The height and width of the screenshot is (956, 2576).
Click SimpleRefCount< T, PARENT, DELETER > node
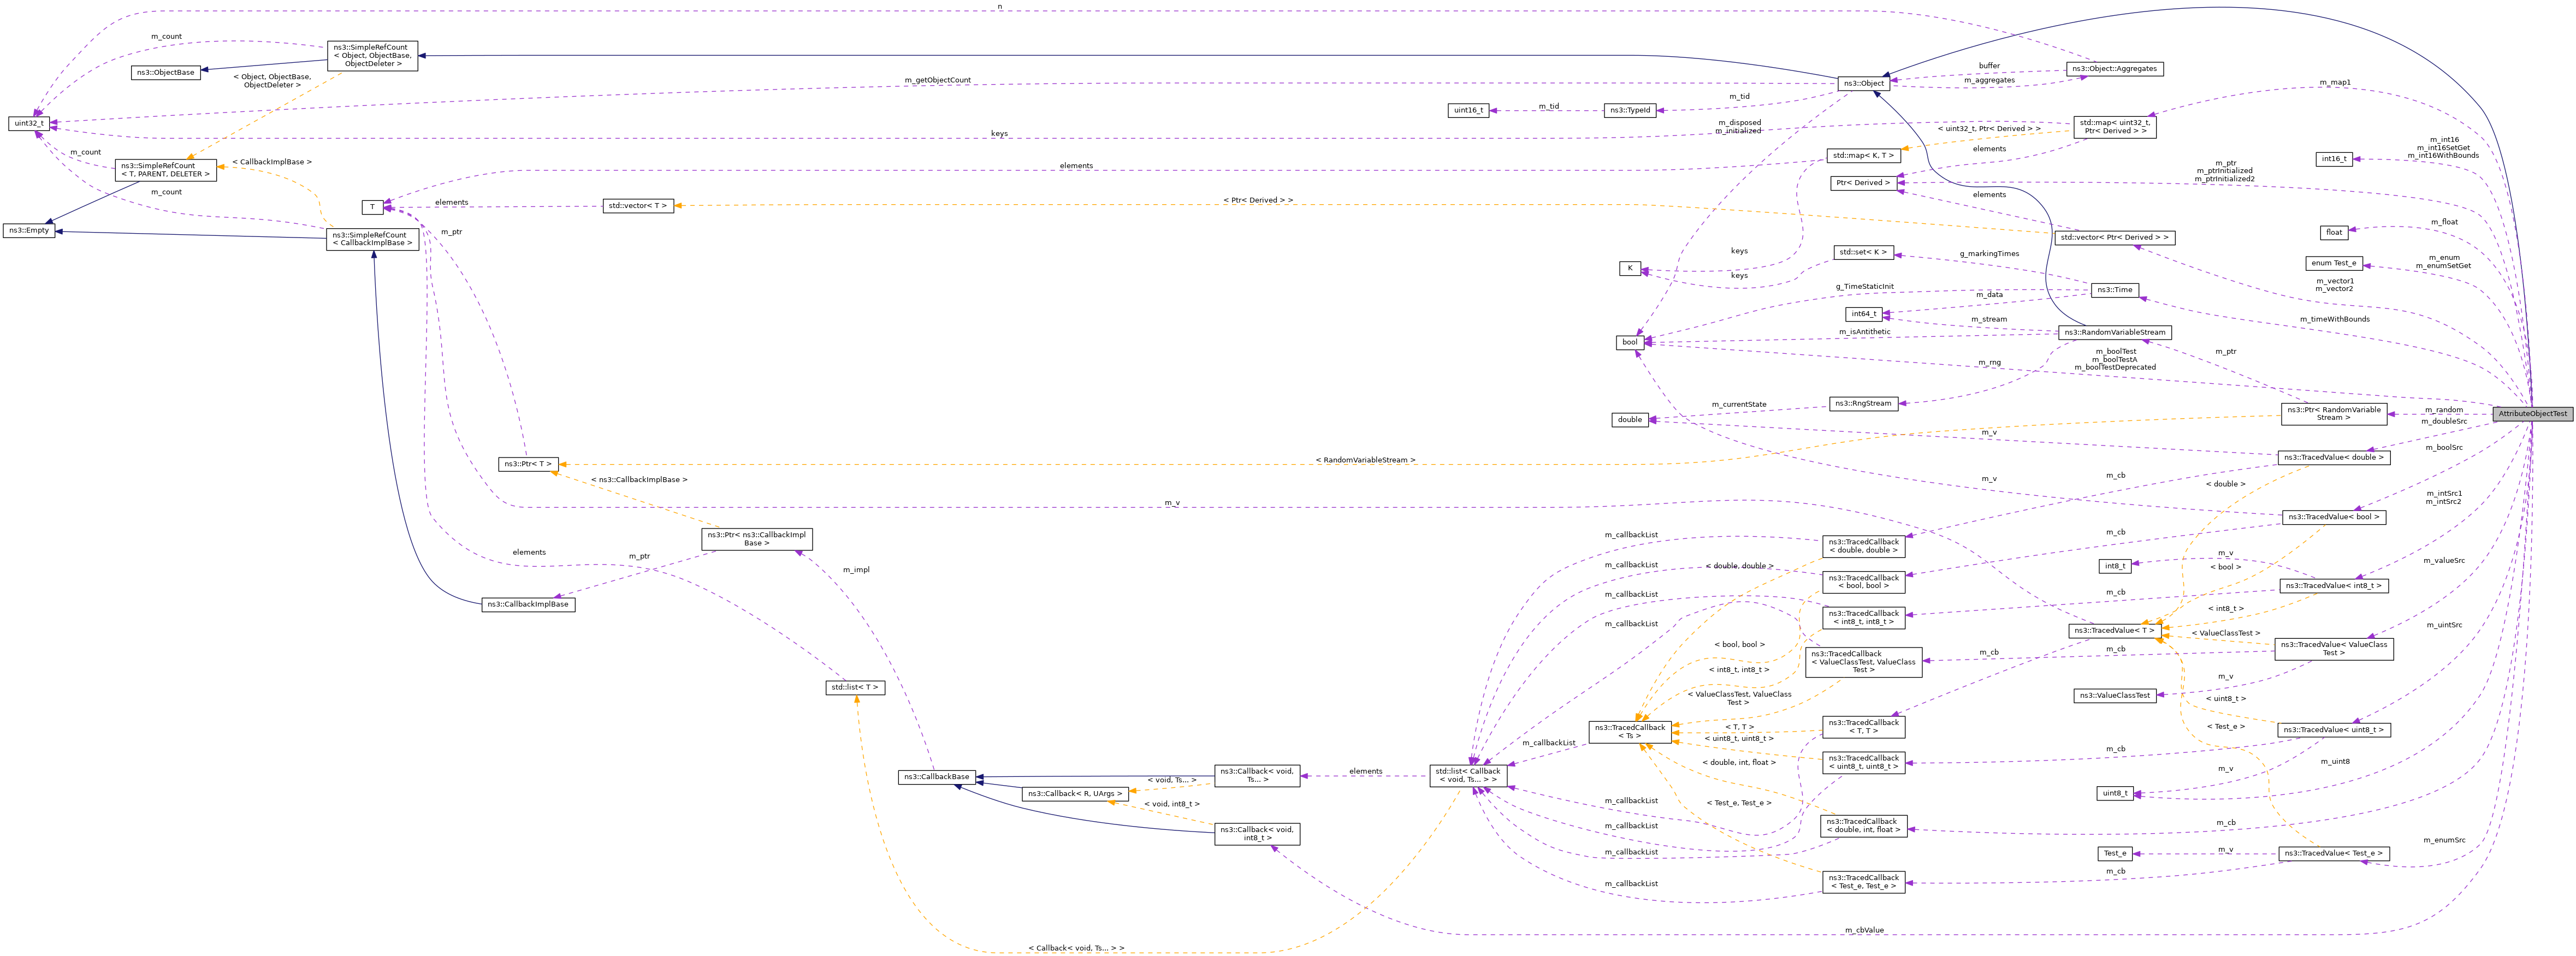pos(166,169)
